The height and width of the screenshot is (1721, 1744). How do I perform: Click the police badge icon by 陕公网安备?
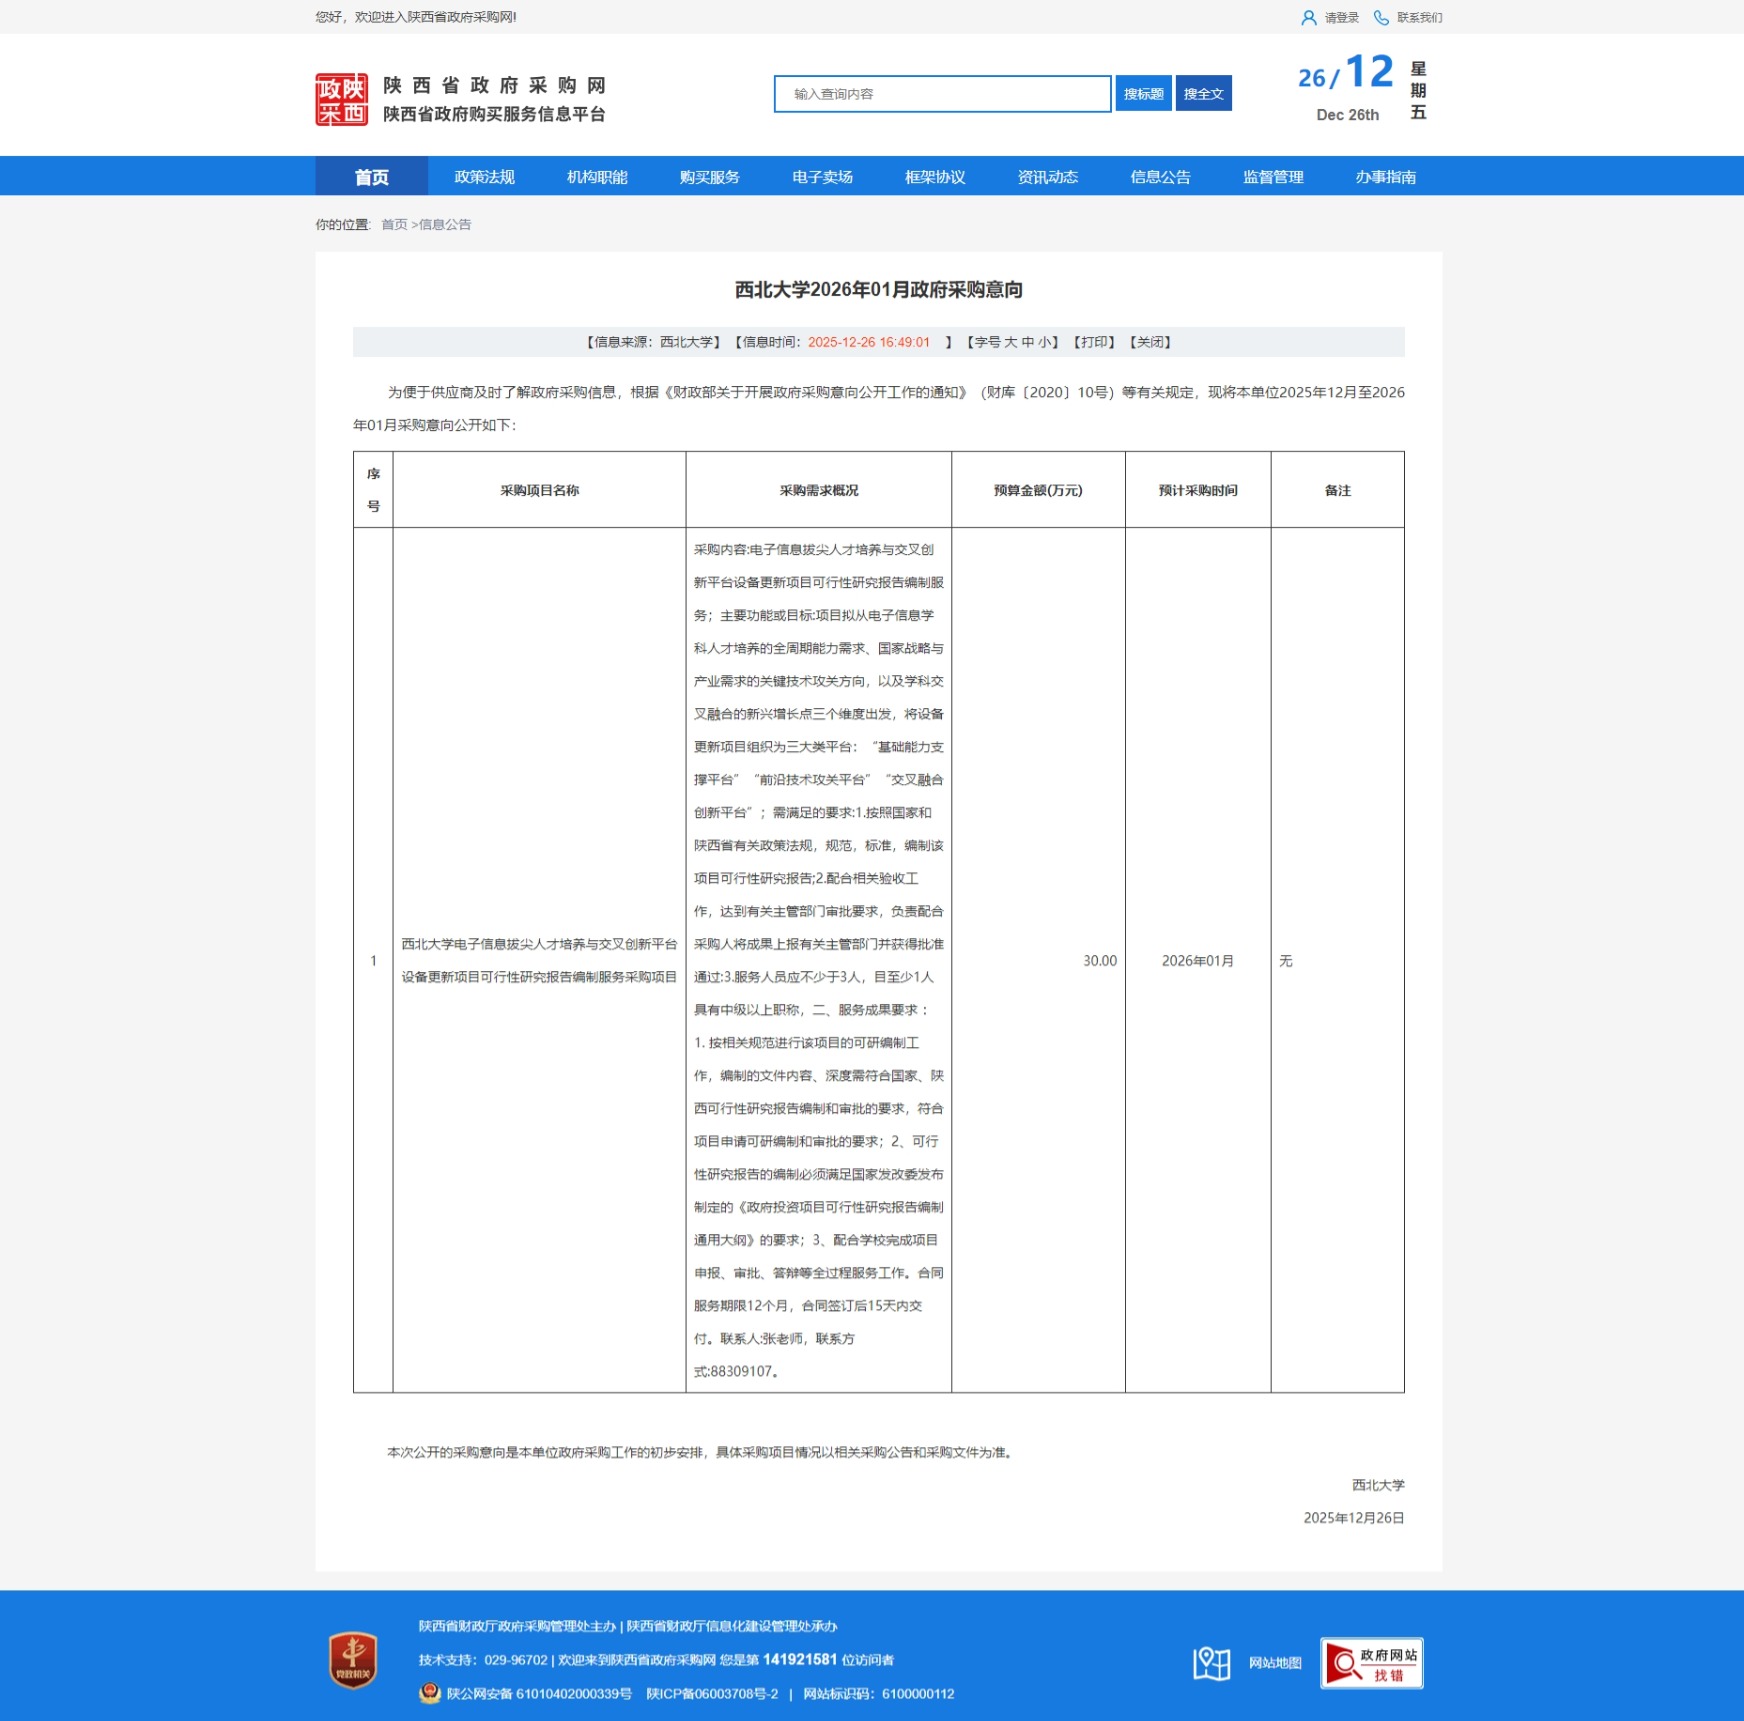[x=430, y=1693]
